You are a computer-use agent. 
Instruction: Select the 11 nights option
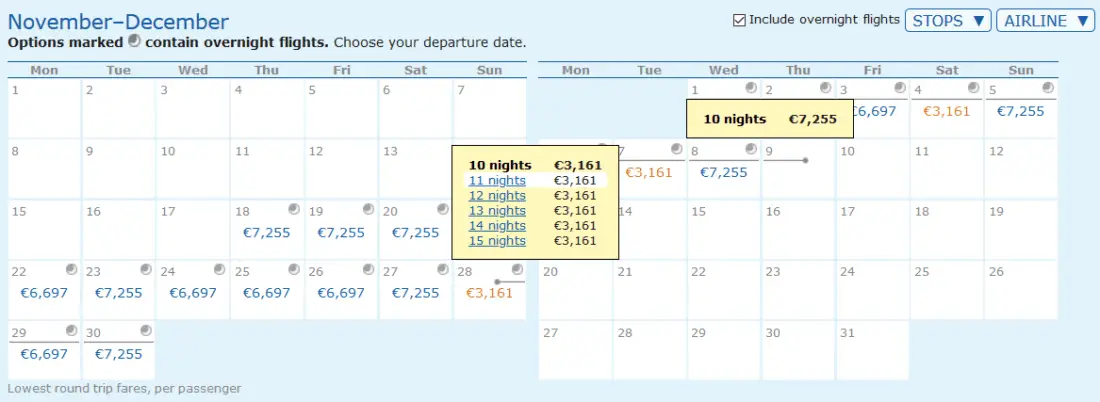(x=497, y=180)
